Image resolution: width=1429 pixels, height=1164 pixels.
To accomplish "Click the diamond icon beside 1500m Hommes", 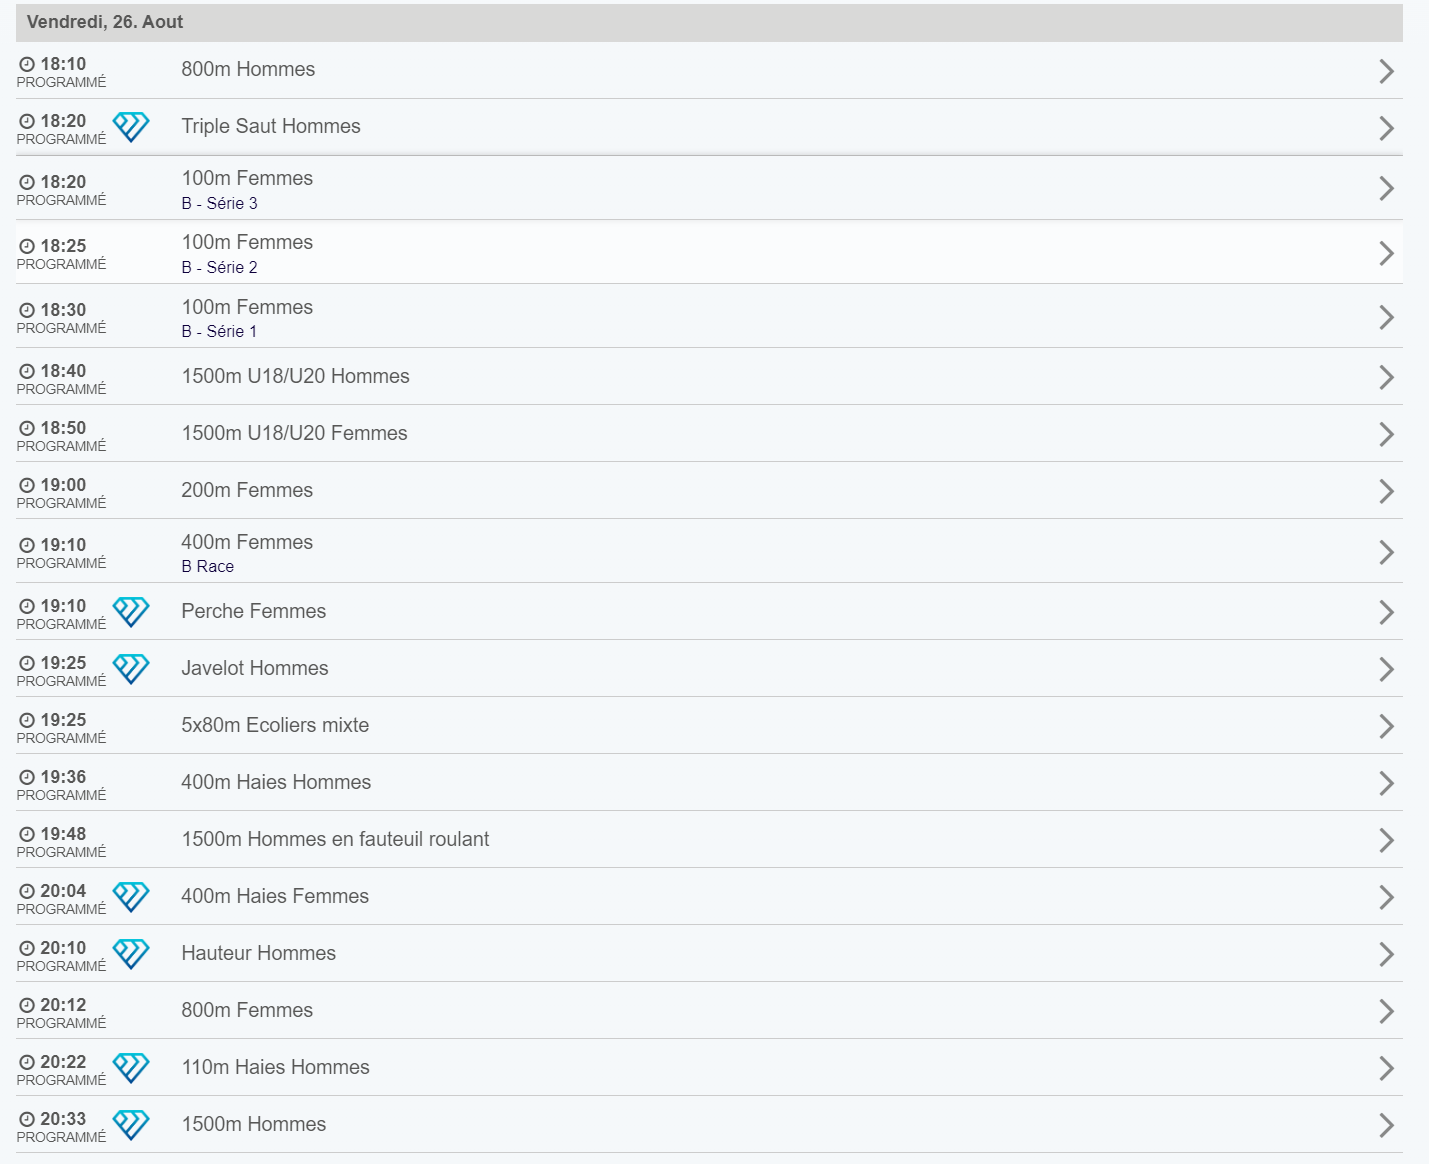I will click(131, 1125).
